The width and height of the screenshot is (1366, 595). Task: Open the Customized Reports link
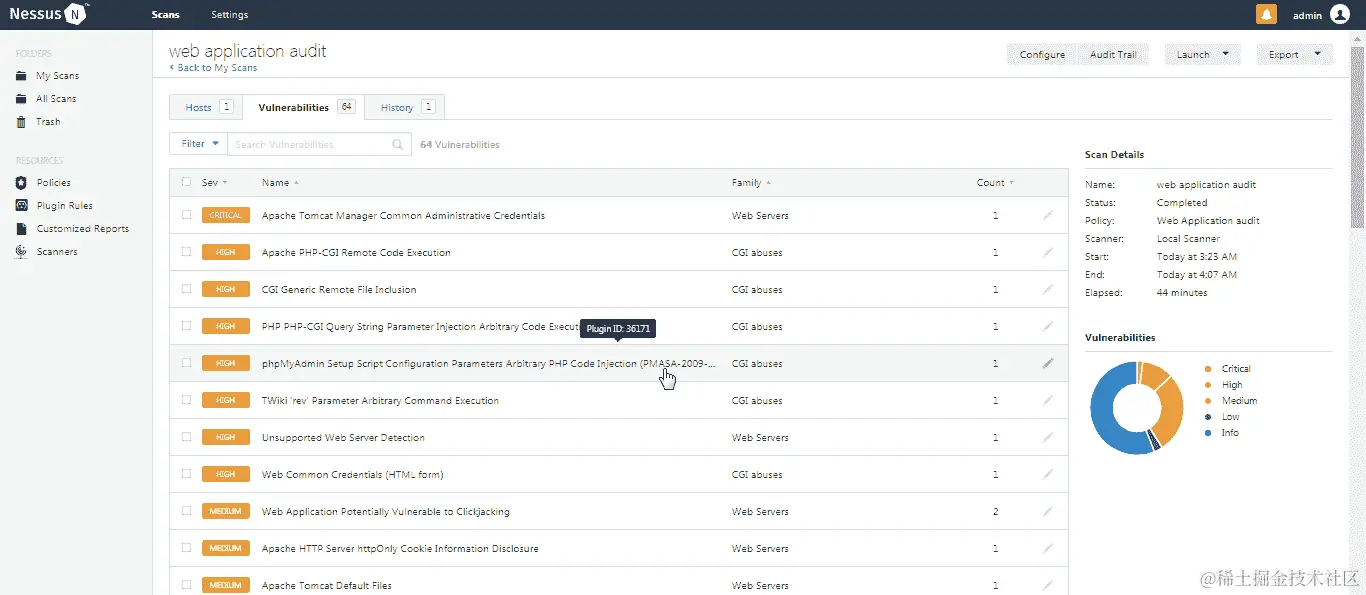pyautogui.click(x=83, y=229)
